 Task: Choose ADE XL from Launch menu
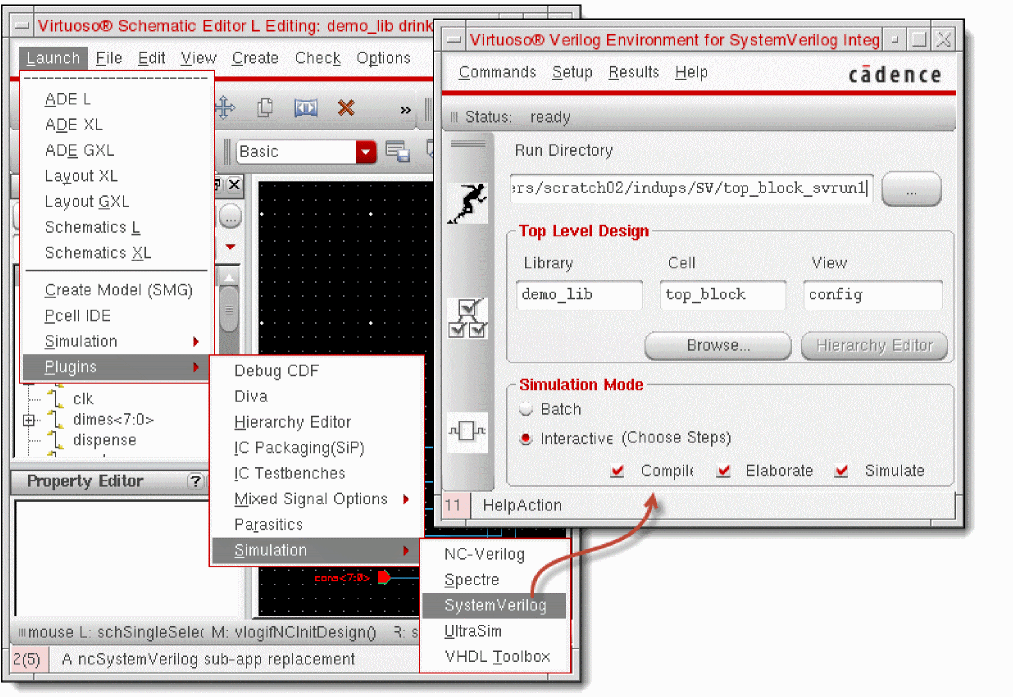point(116,125)
